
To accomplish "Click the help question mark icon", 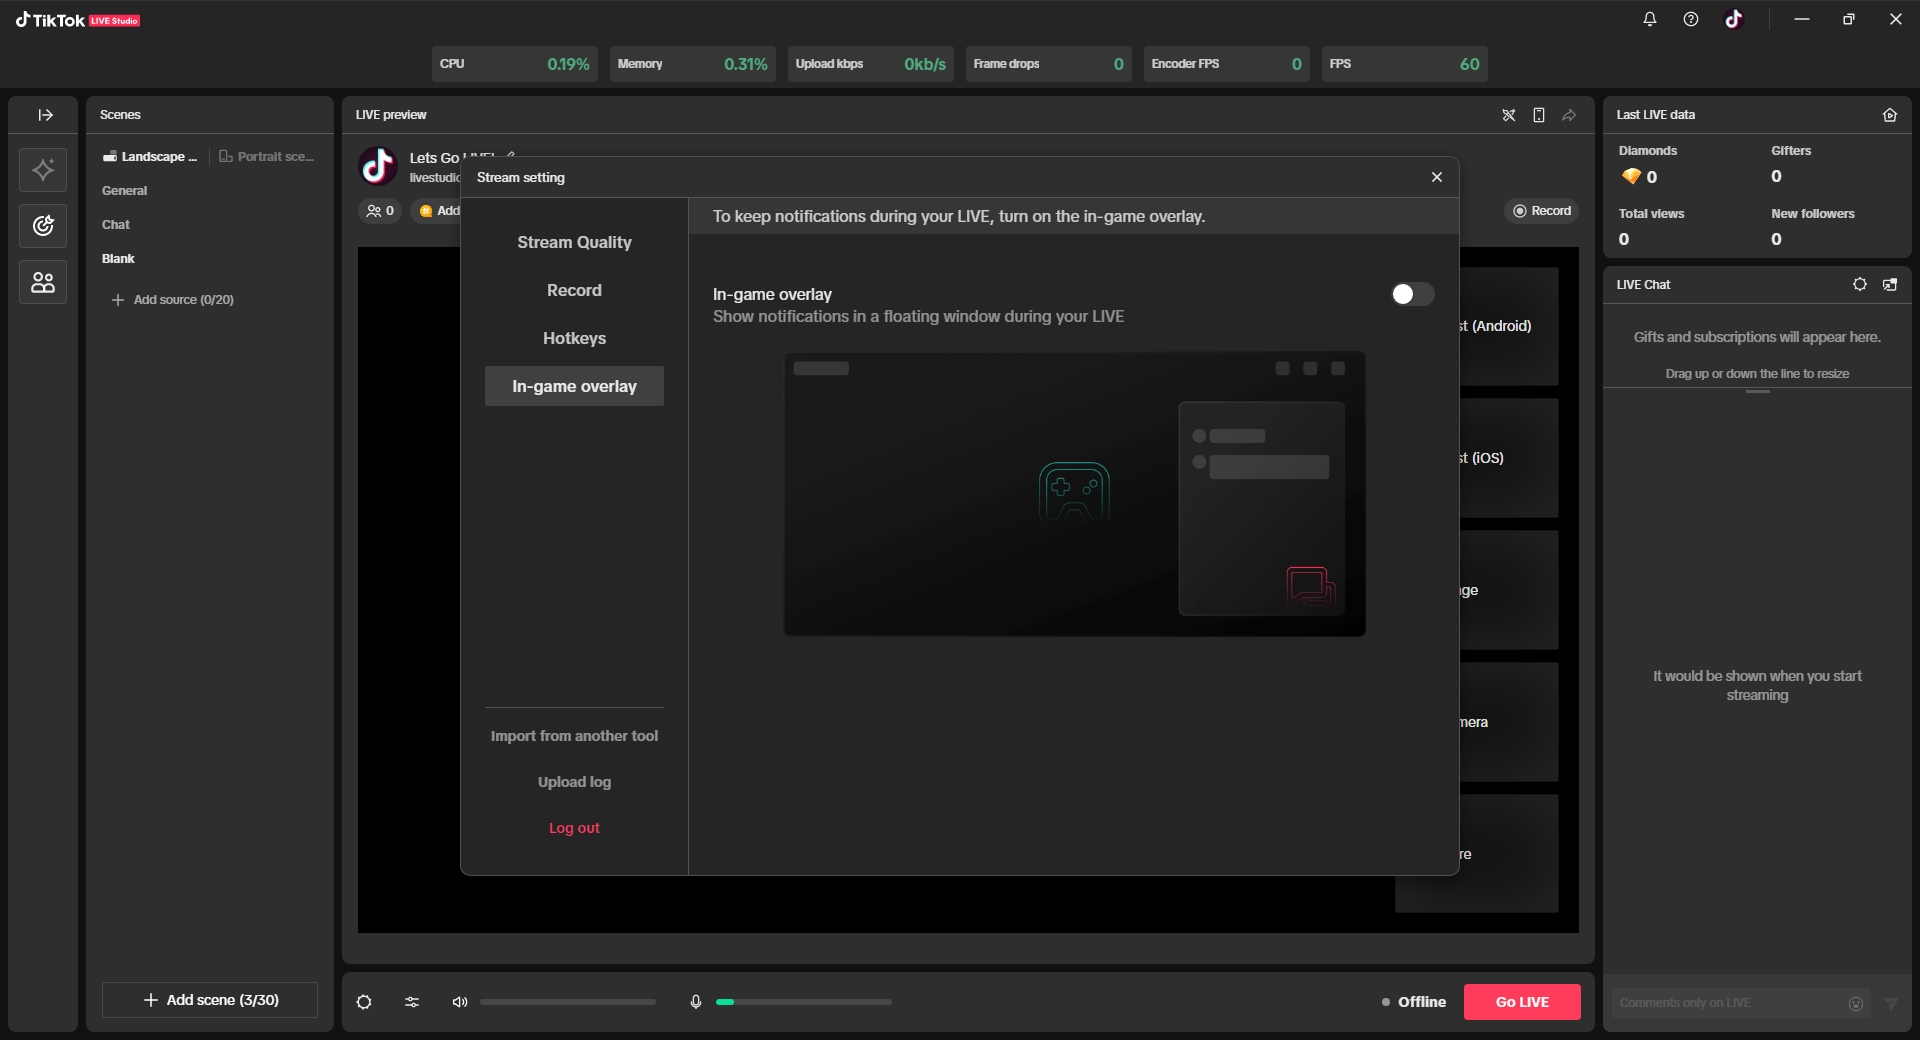I will point(1690,19).
